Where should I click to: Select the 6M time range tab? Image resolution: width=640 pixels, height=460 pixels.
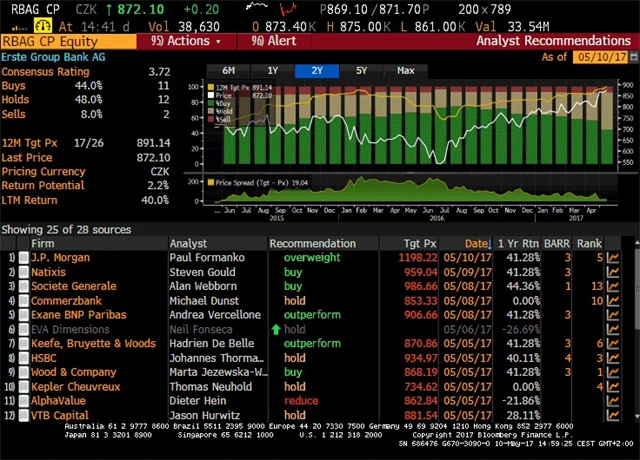(x=228, y=71)
